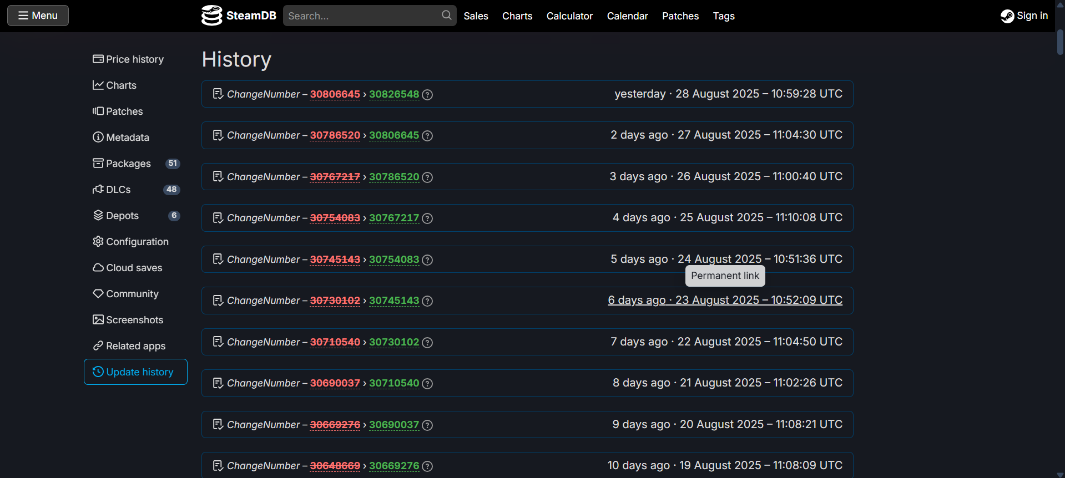Open the Depots sidebar entry
Viewport: 1065px width, 478px height.
pyautogui.click(x=122, y=215)
